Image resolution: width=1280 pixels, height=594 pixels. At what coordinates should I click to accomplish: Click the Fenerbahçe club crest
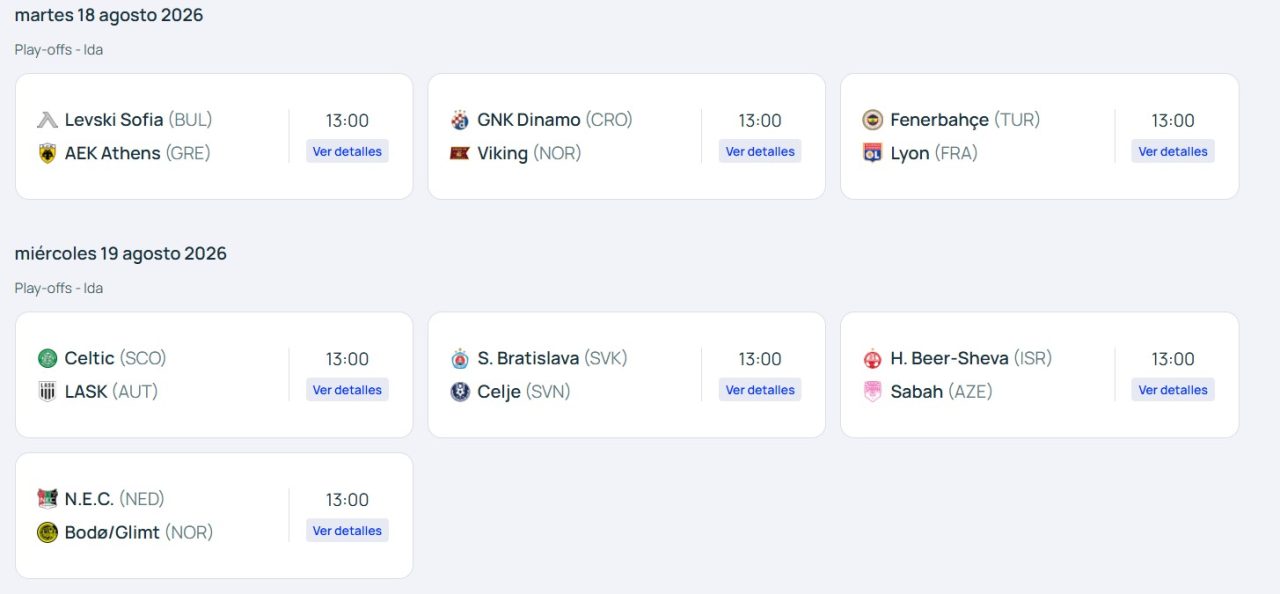pyautogui.click(x=873, y=120)
